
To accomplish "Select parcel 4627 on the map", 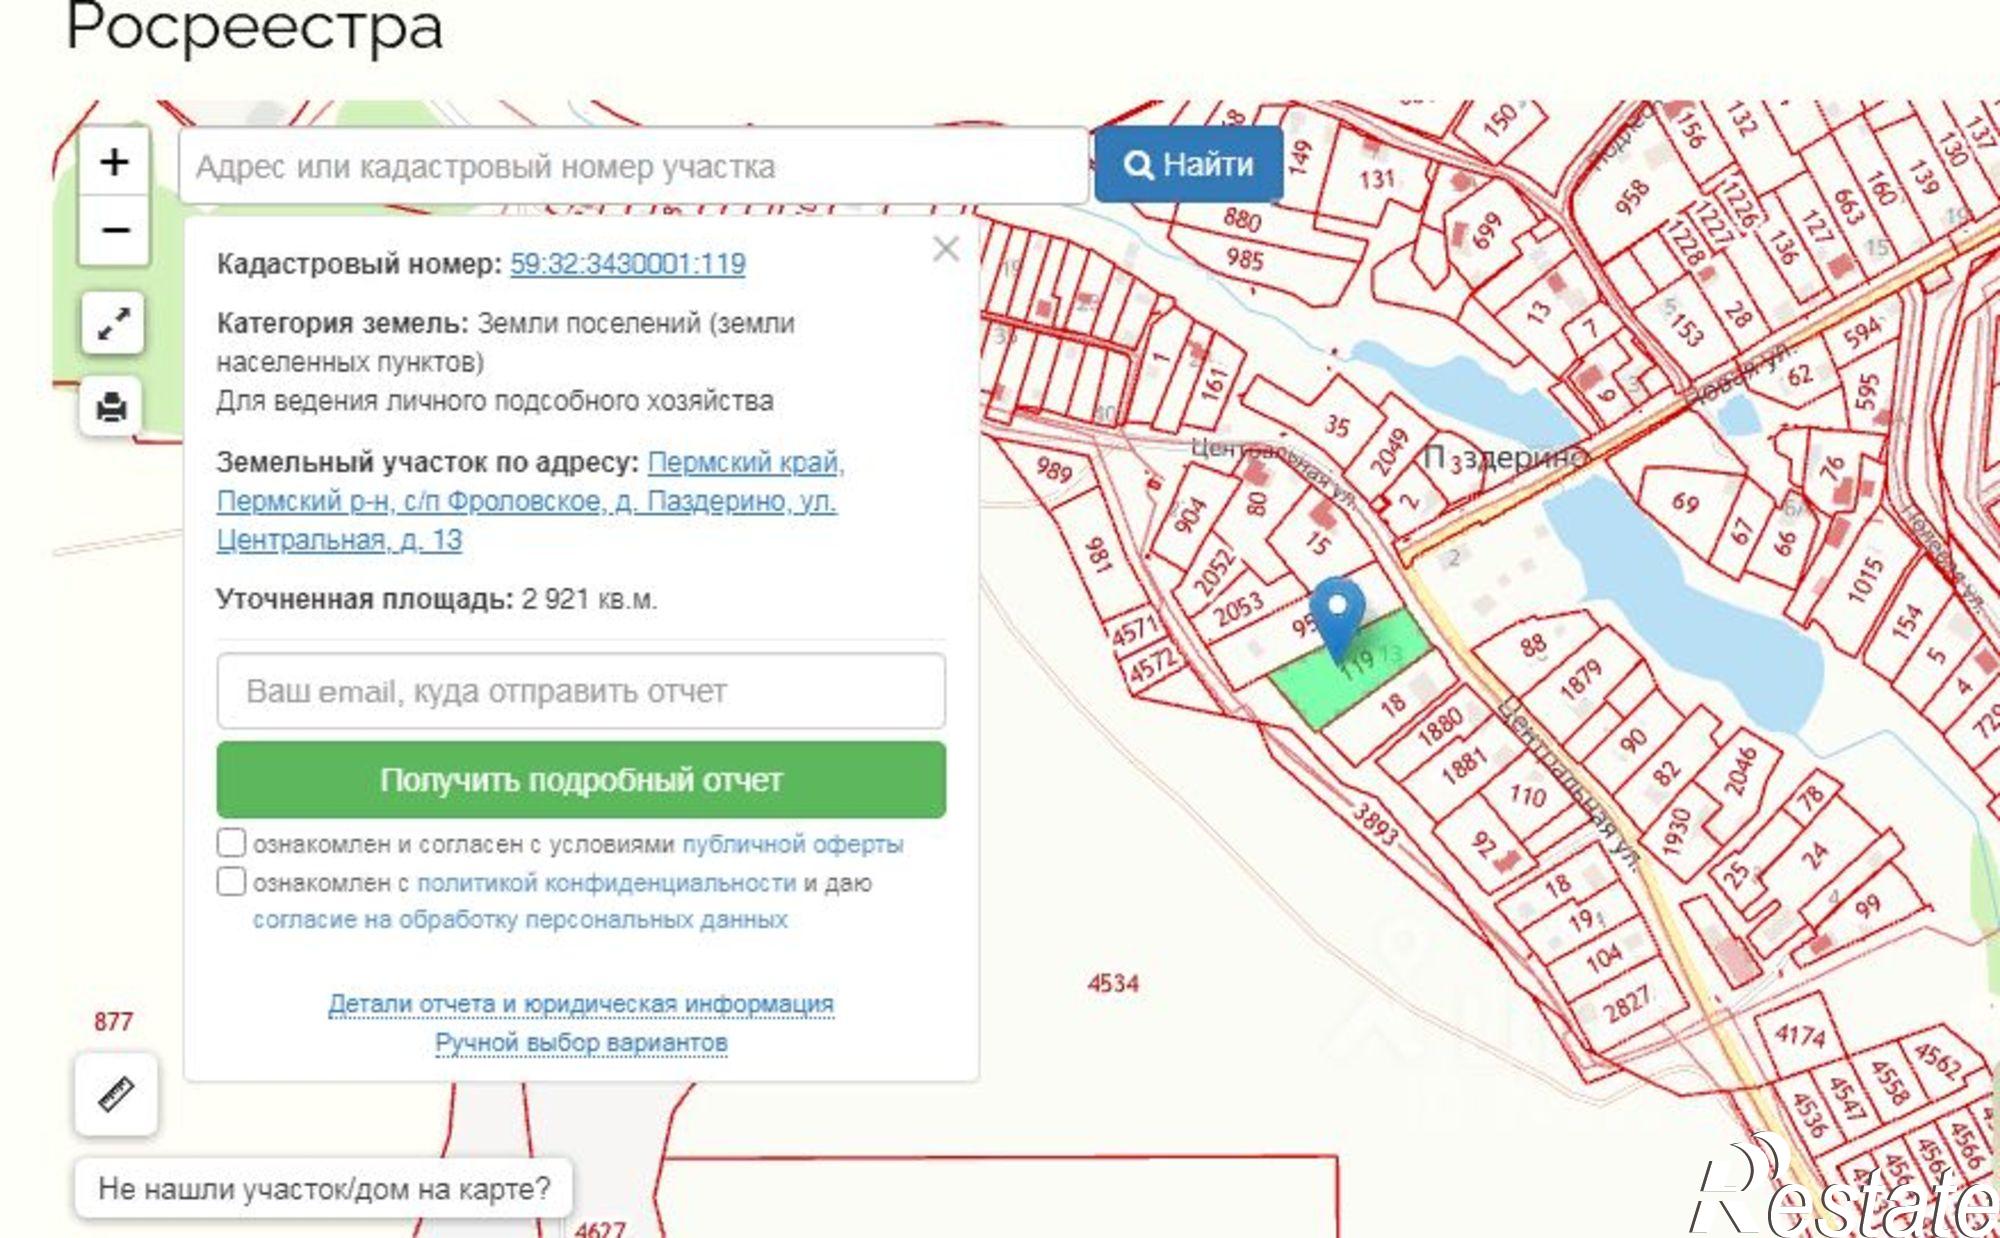I will click(600, 1229).
